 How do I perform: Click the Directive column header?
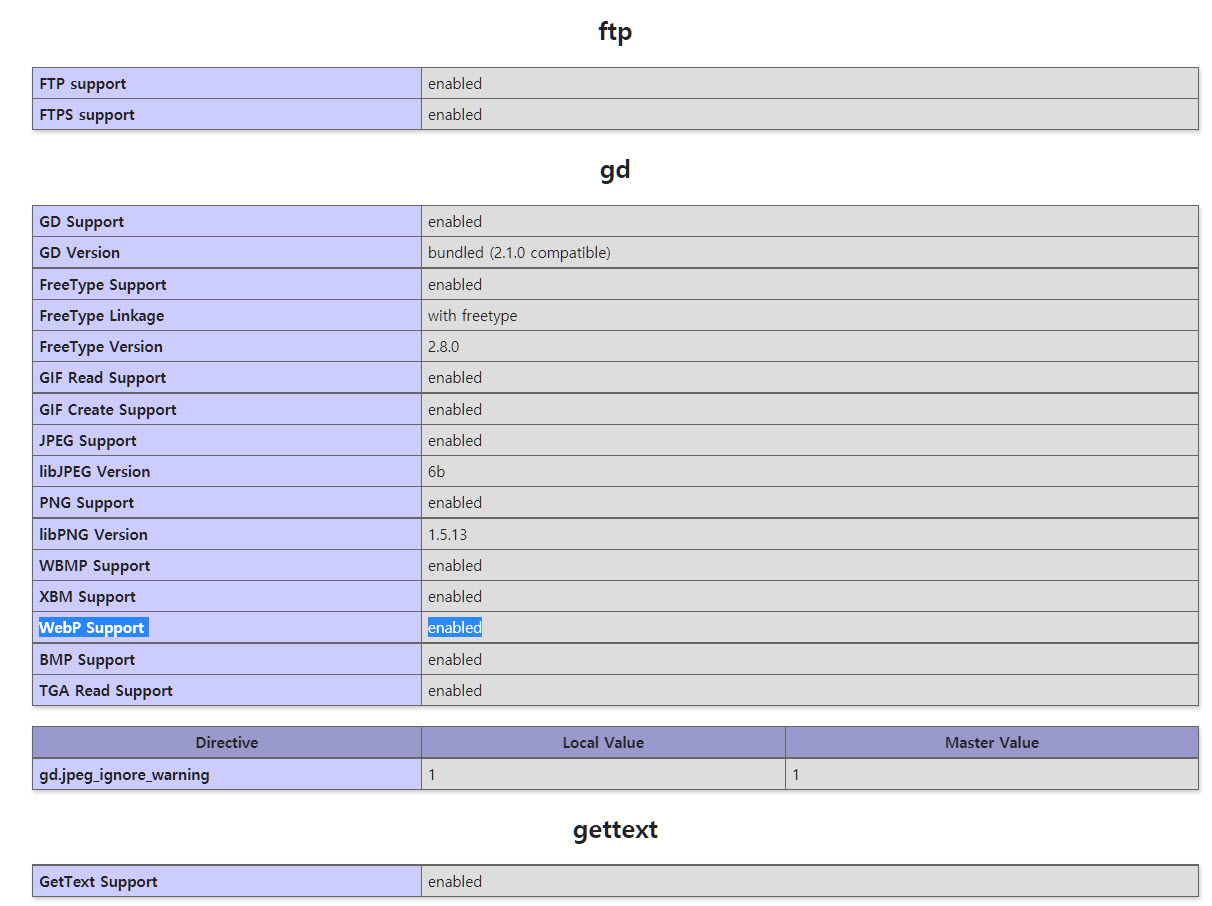pyautogui.click(x=227, y=743)
